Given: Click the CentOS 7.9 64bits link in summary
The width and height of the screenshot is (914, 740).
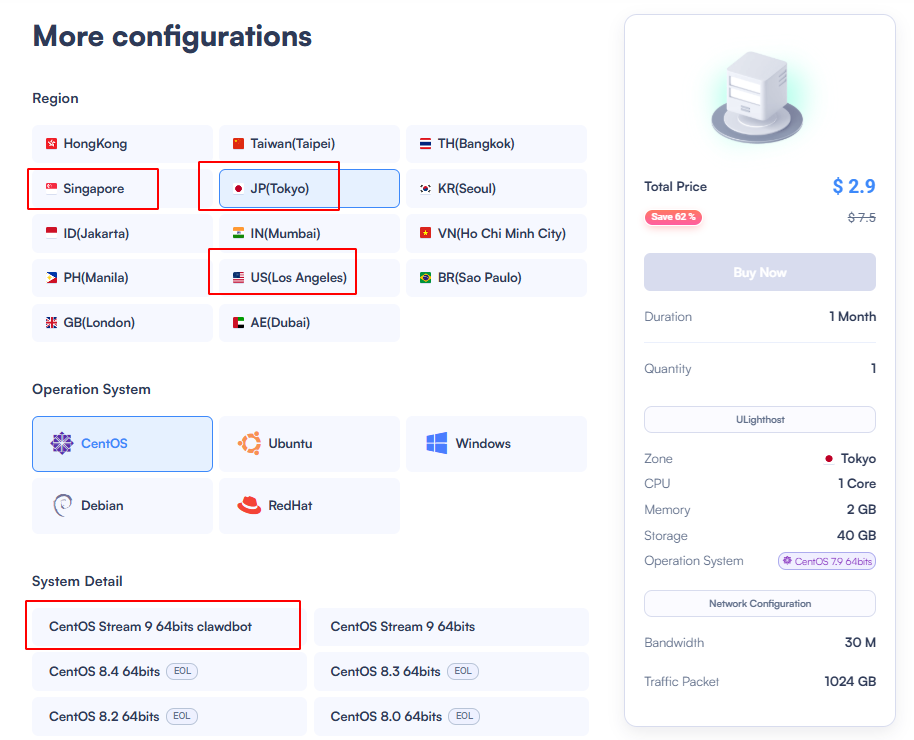Looking at the screenshot, I should pos(826,561).
